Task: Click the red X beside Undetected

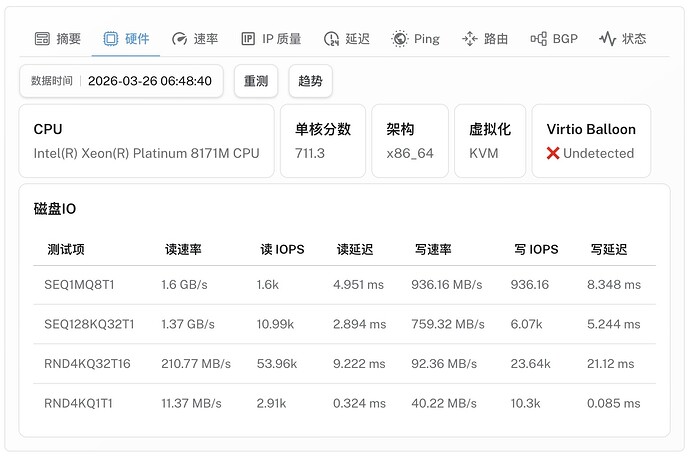Action: click(553, 153)
